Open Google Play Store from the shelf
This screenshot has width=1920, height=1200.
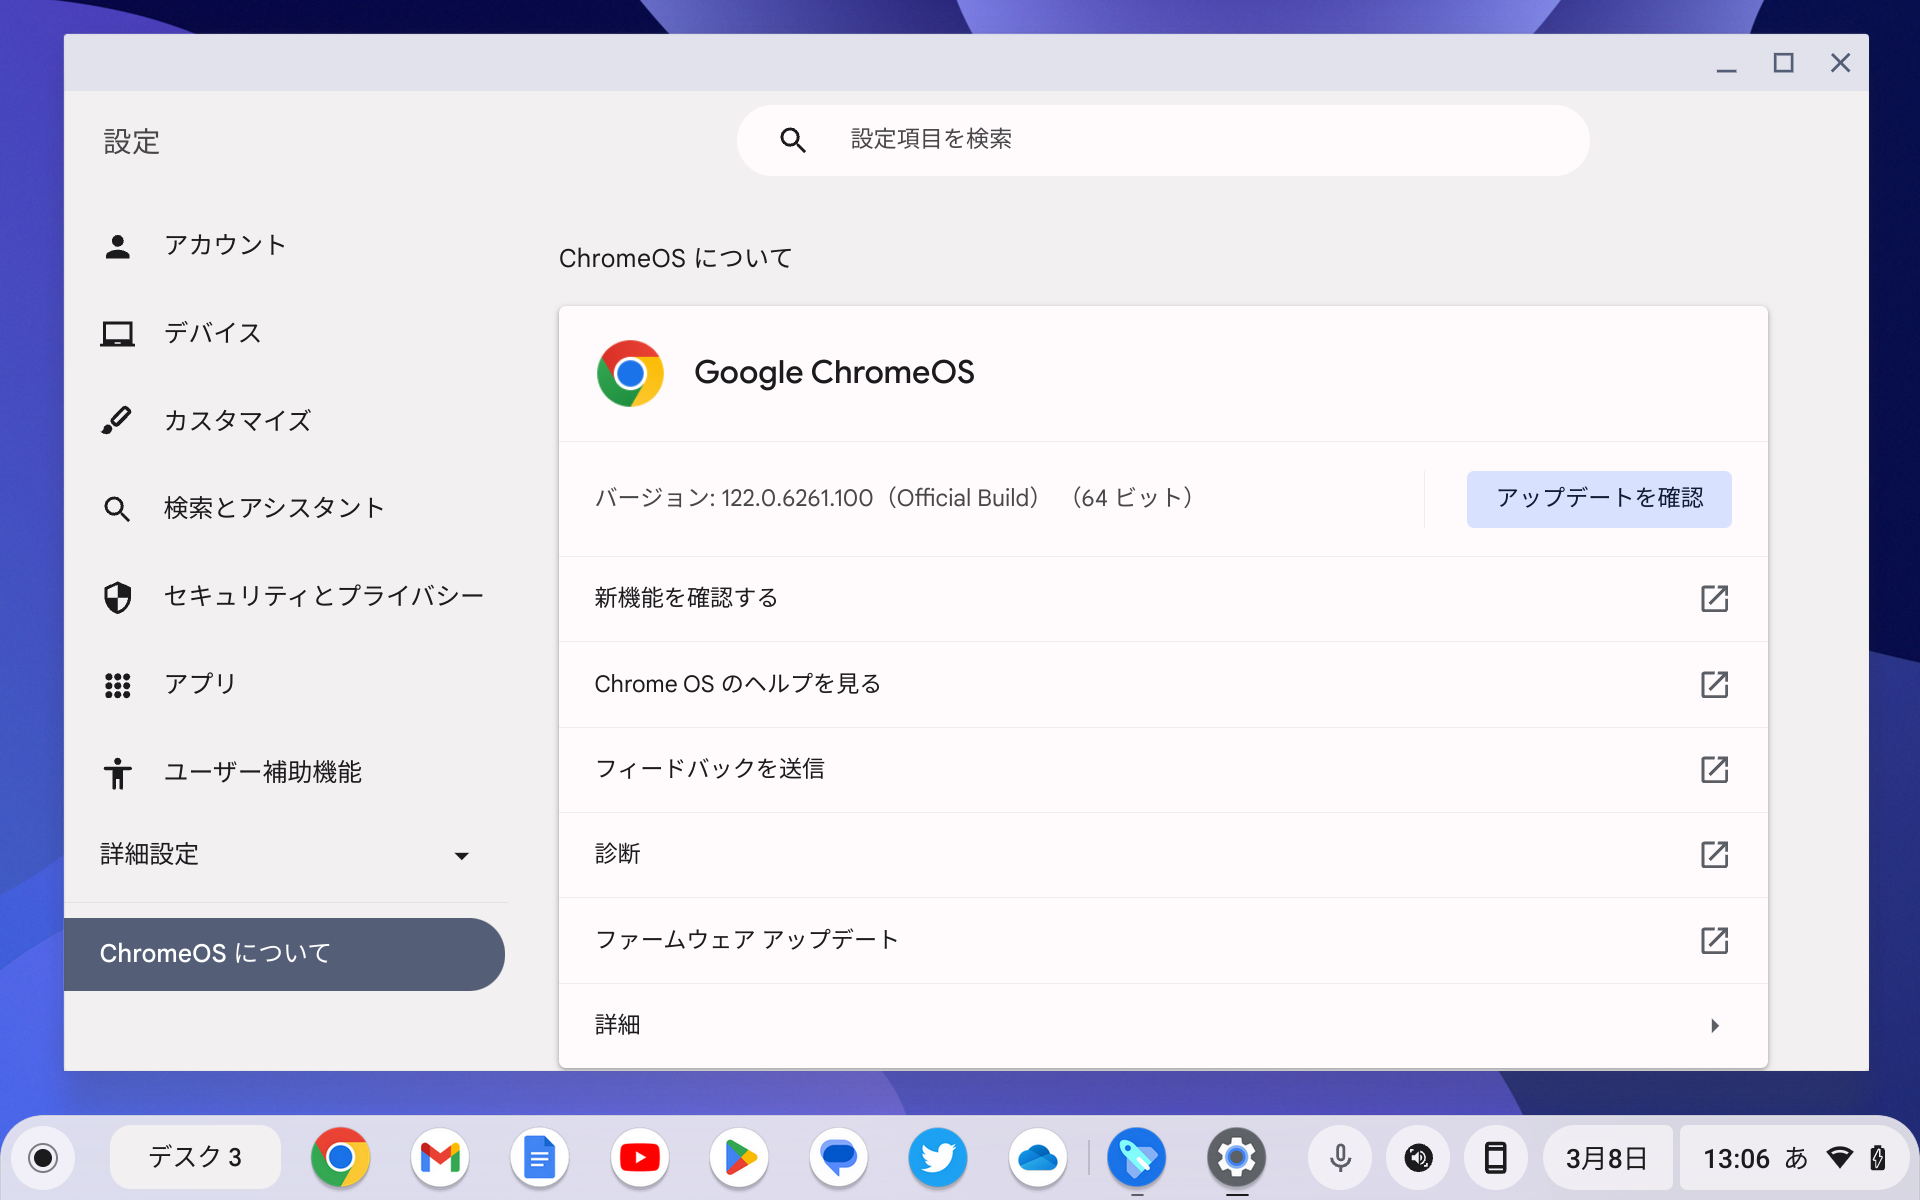(739, 1157)
